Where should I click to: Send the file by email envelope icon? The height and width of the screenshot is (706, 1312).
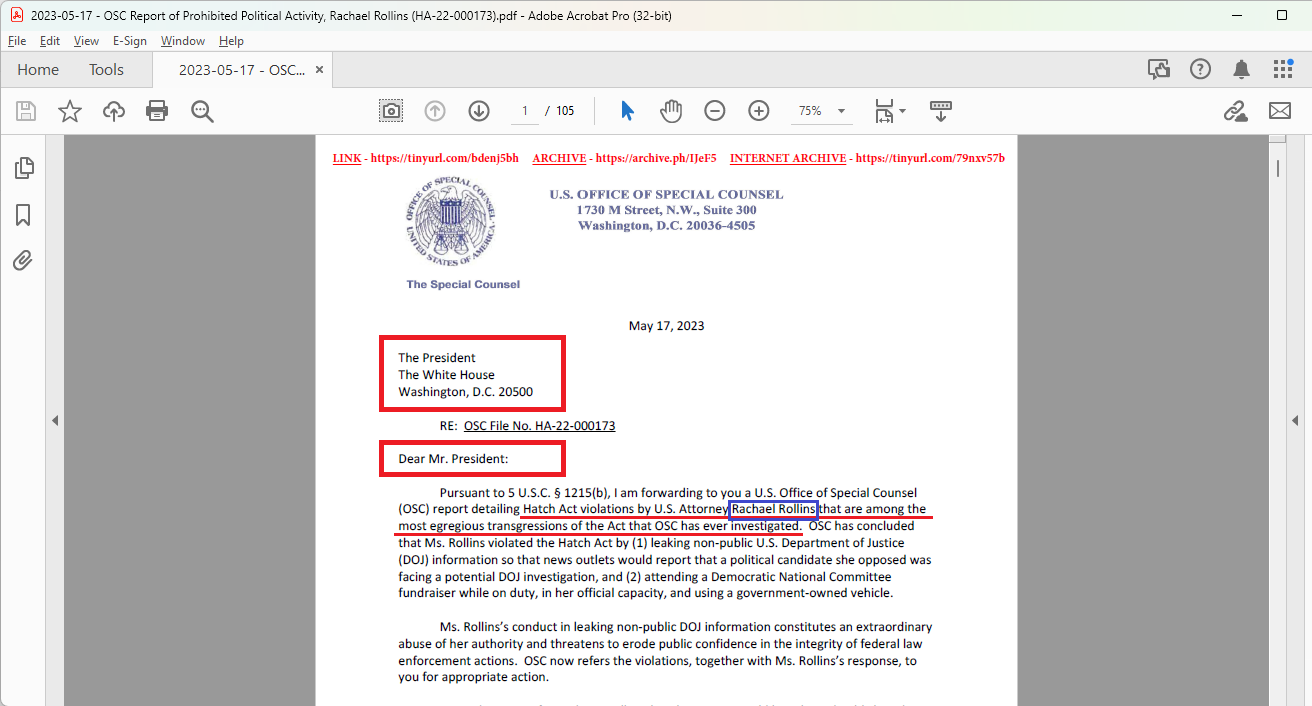click(x=1280, y=111)
